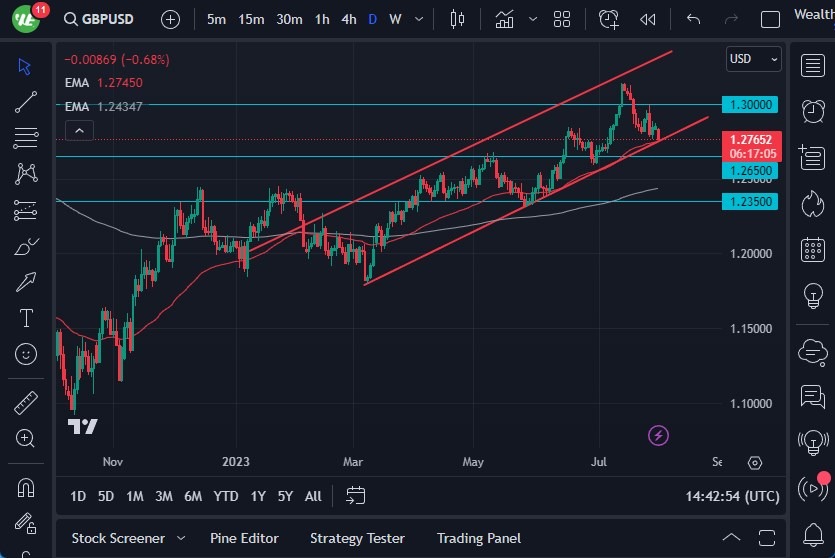Click the Replay rewind button

(648, 19)
